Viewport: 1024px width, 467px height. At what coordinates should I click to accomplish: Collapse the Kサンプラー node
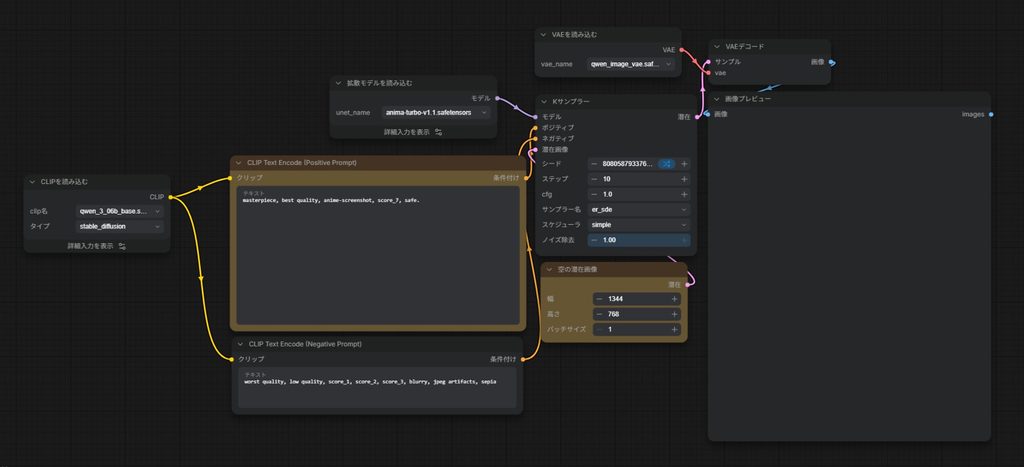[x=544, y=102]
